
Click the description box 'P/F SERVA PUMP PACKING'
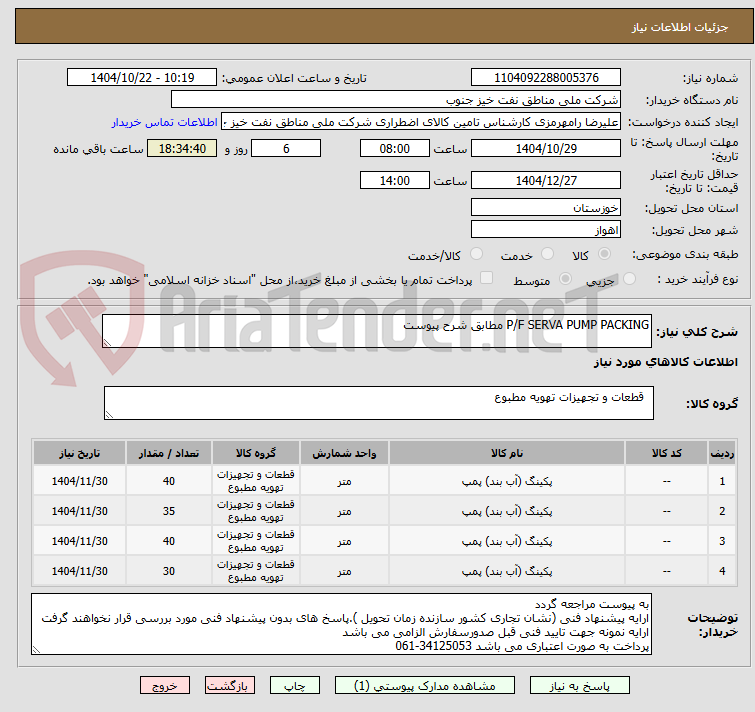(377, 331)
